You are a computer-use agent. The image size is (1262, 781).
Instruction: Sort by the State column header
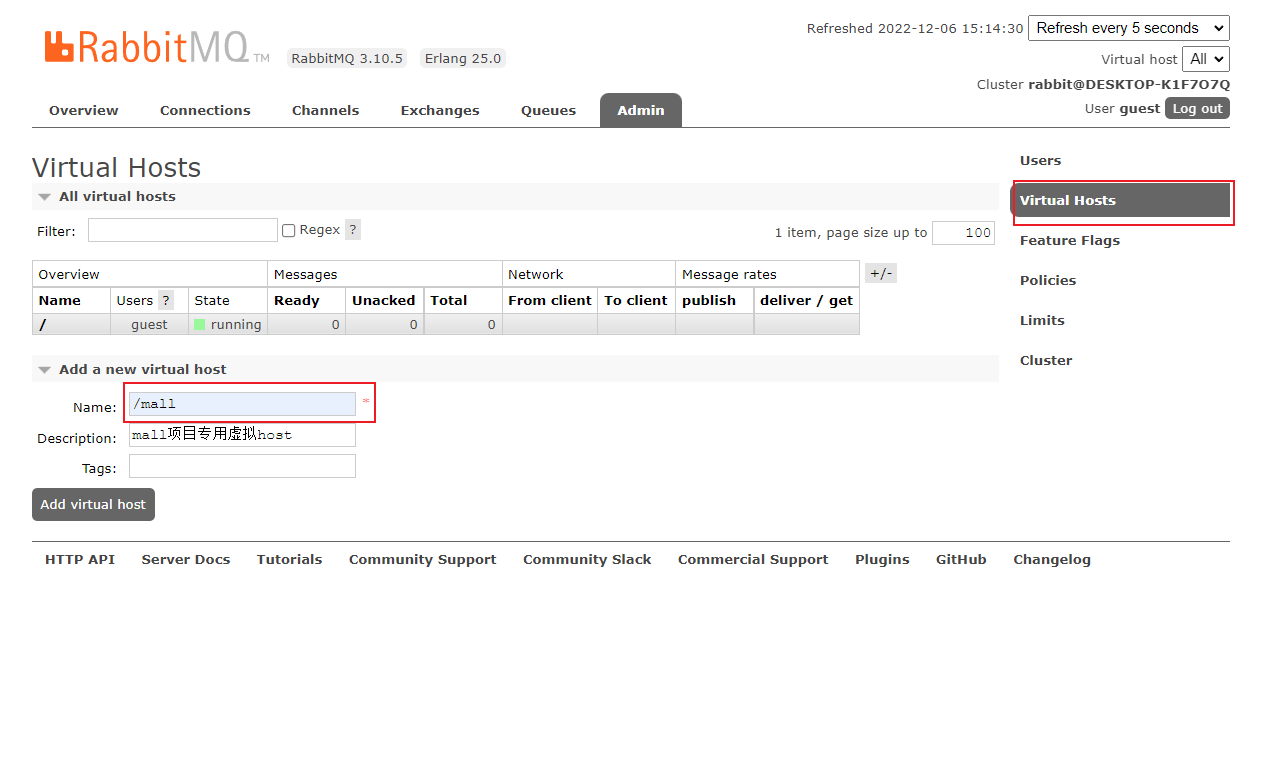(212, 300)
